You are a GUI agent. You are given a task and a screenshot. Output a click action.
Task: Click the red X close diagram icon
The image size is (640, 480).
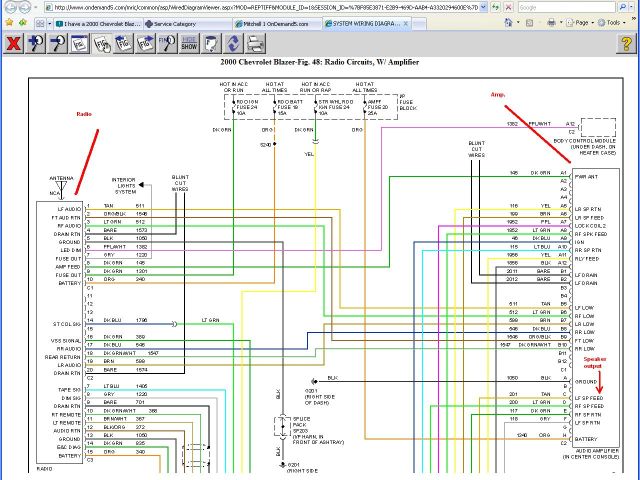pos(14,43)
